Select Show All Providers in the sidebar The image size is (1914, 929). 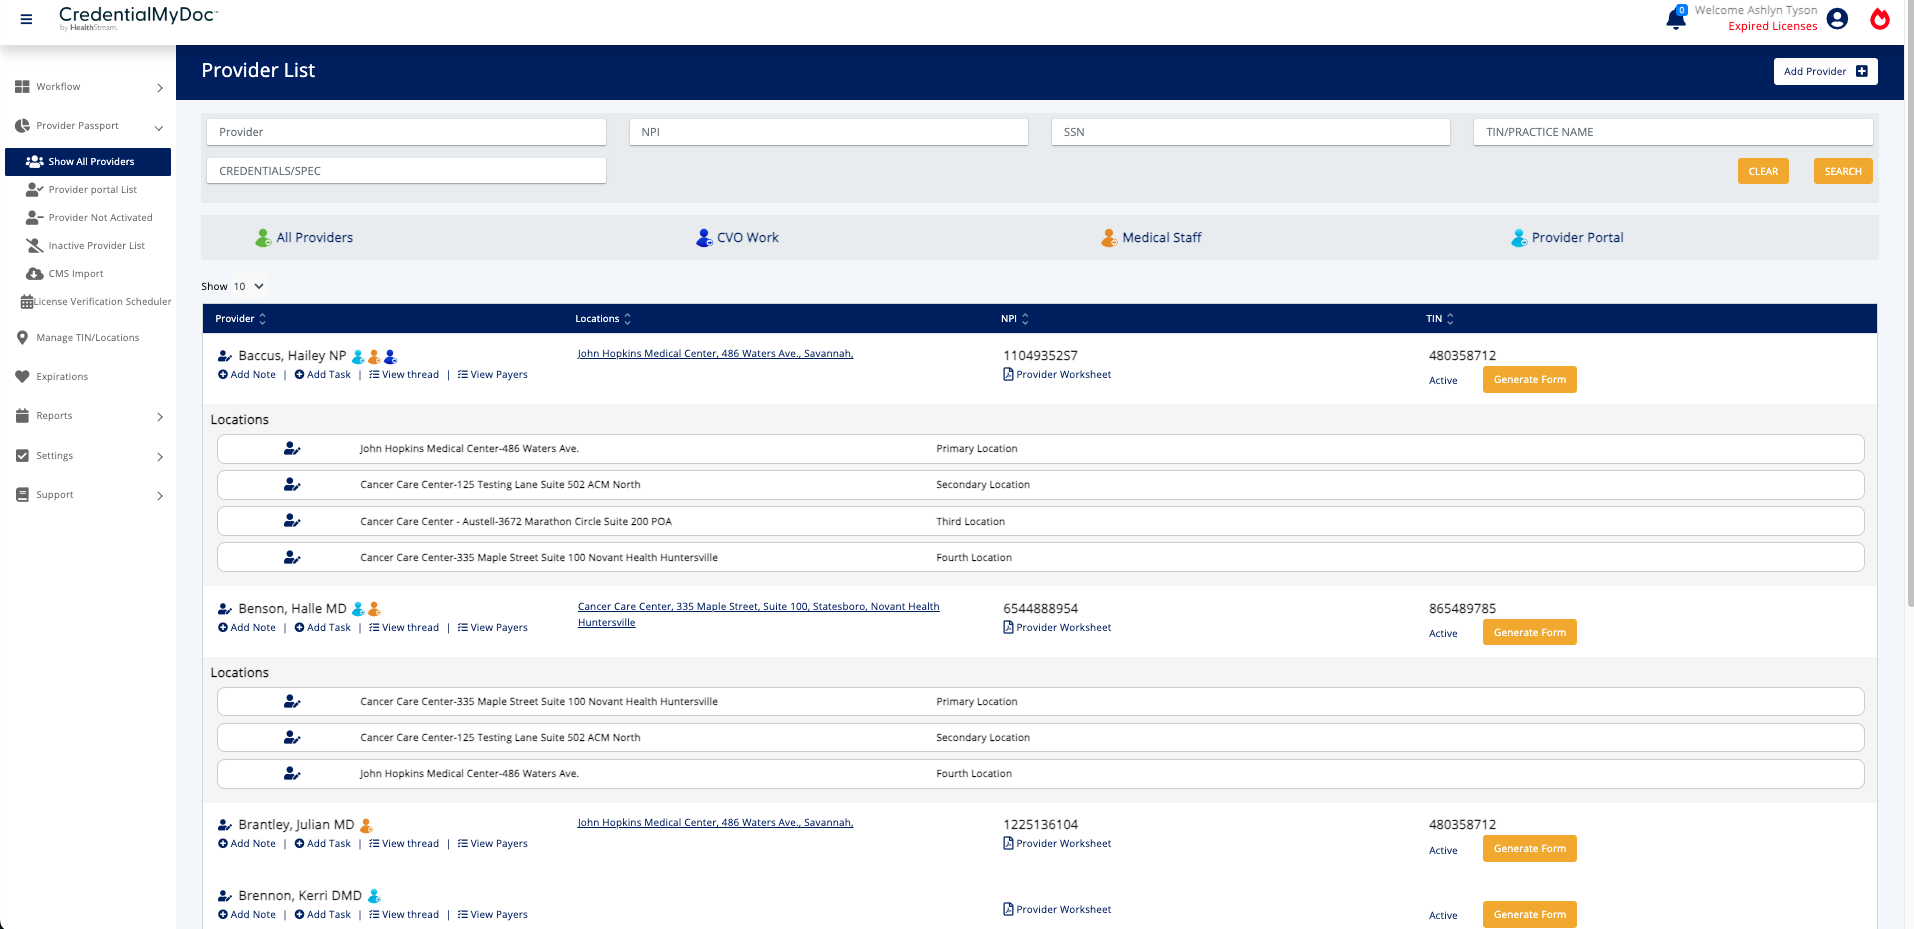(91, 161)
